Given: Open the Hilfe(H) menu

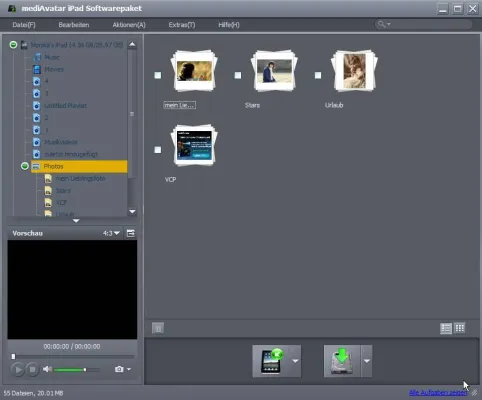Looking at the screenshot, I should [229, 25].
